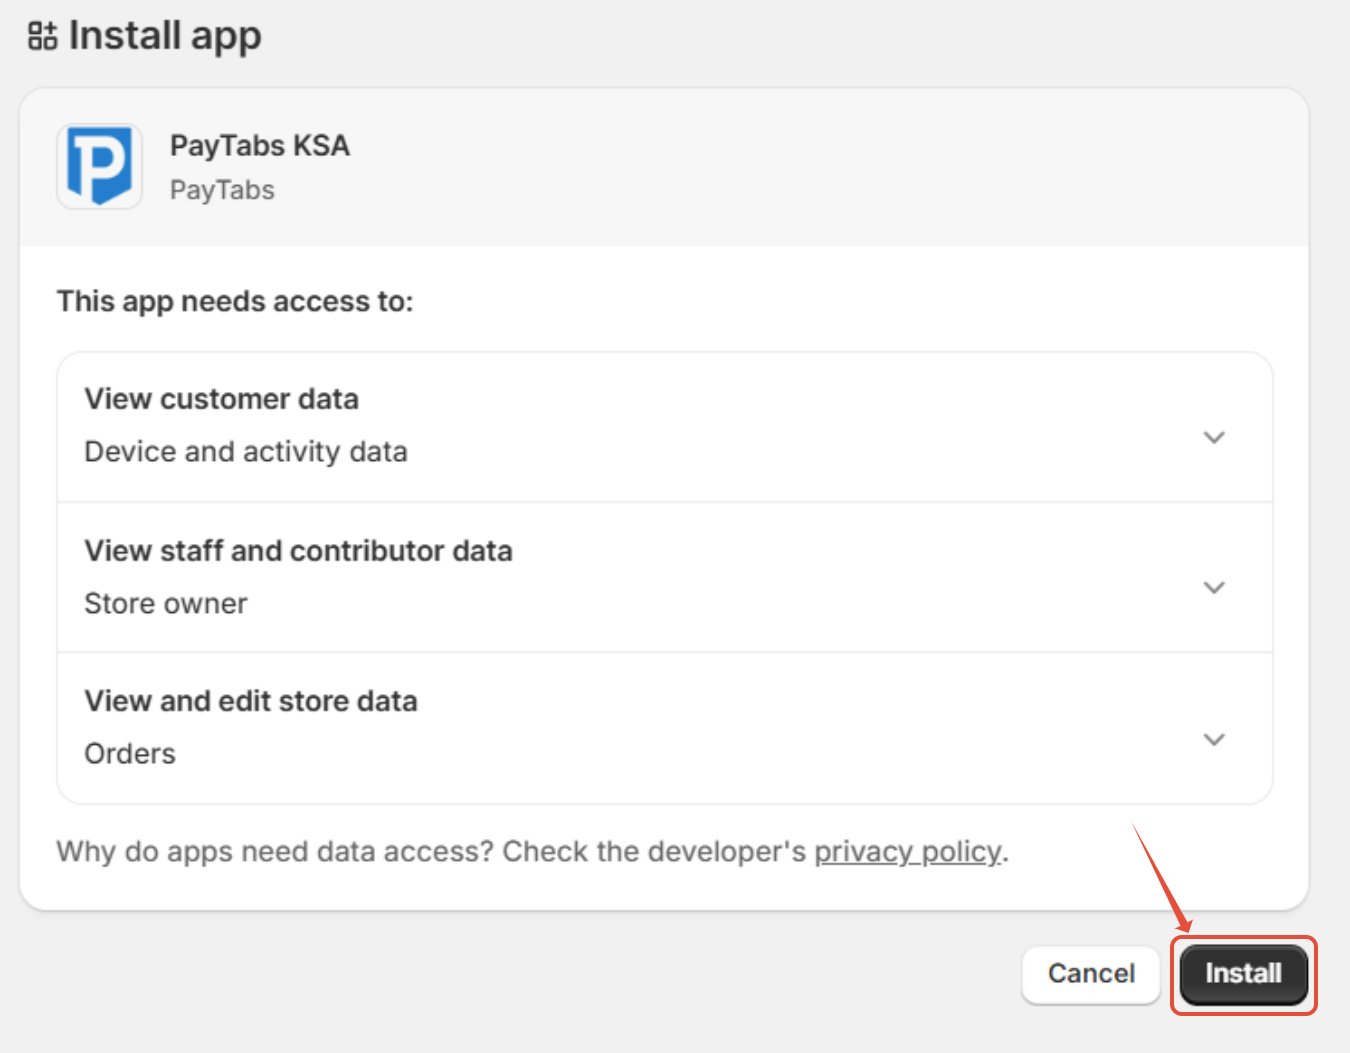
Task: Click the Device and activity data text
Action: [246, 452]
